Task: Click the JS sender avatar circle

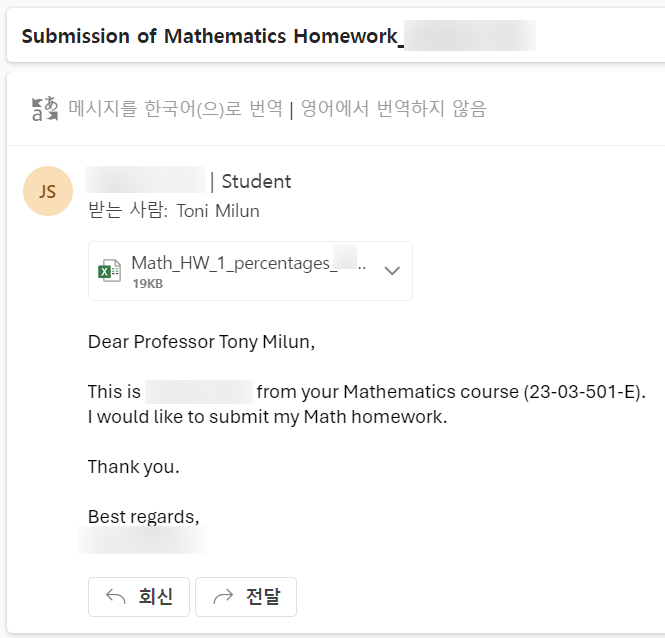Action: [48, 191]
